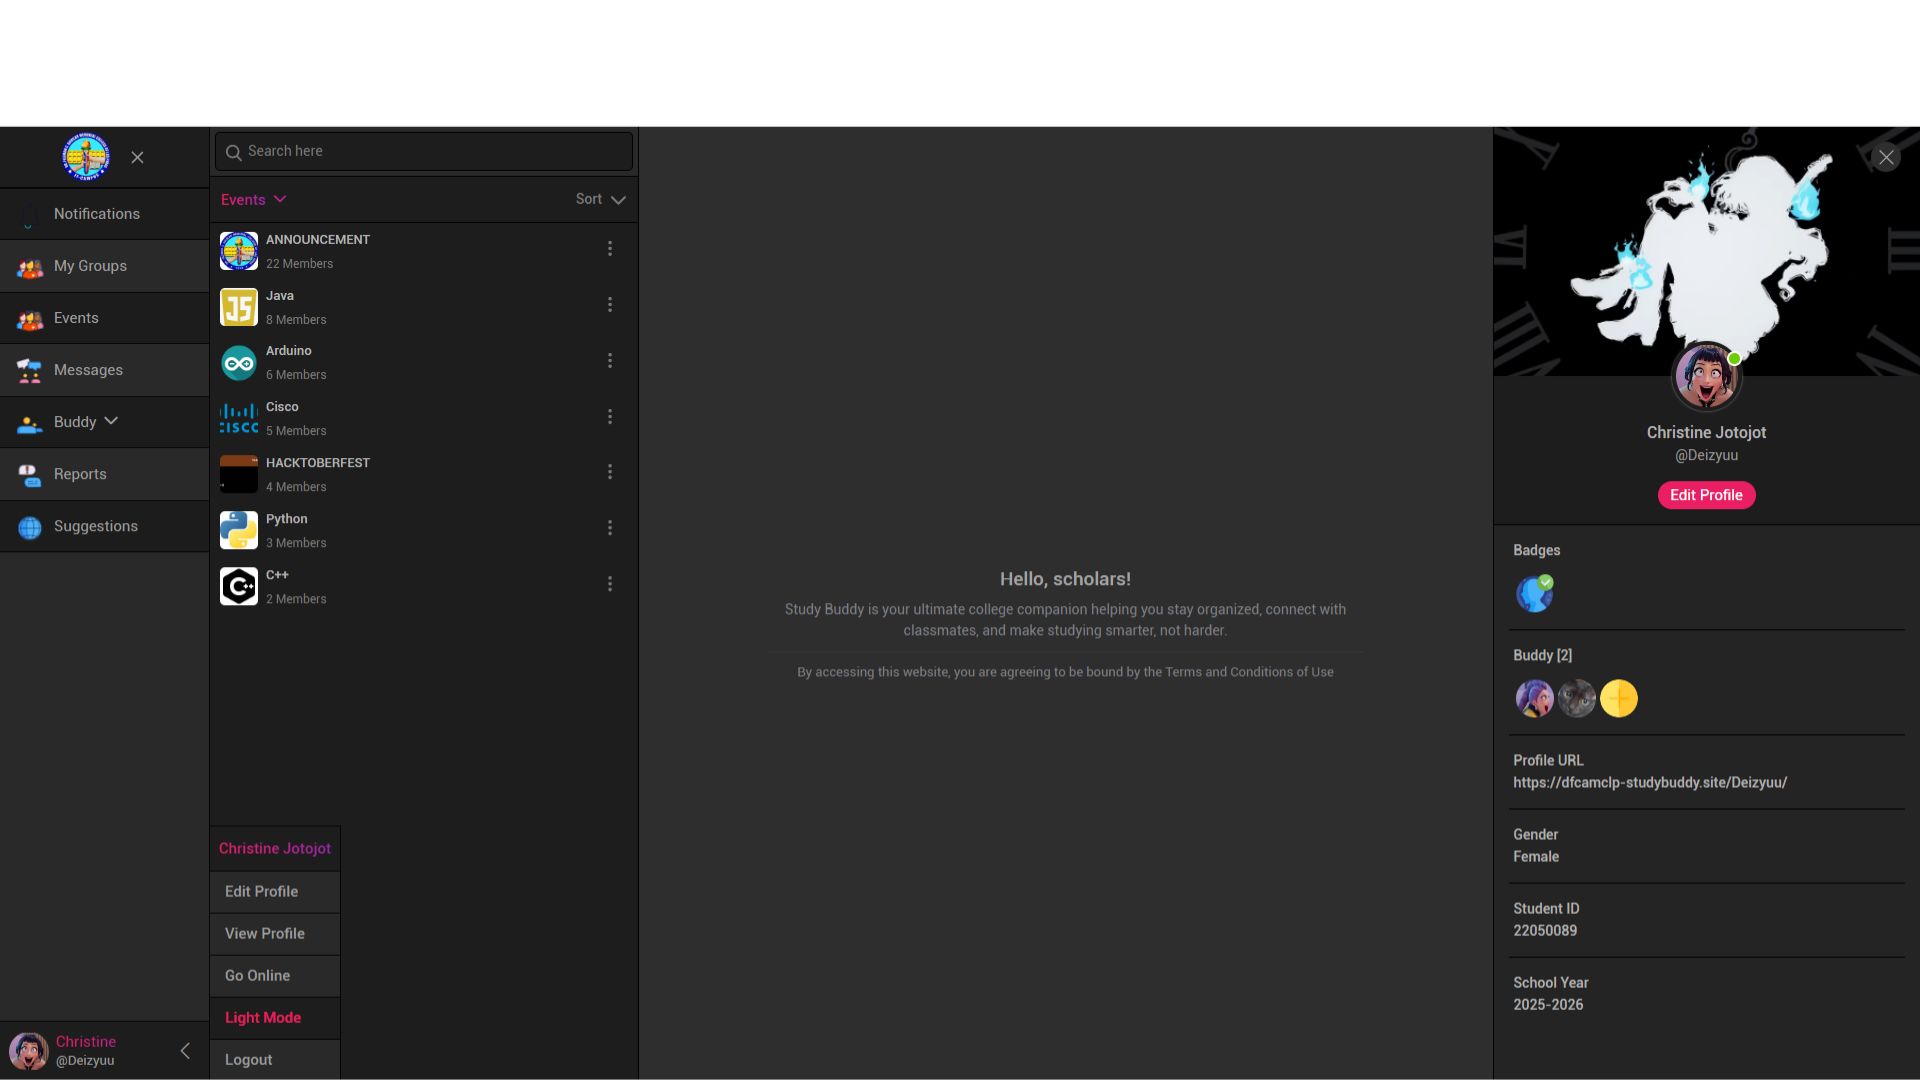
Task: Open the Sort dropdown
Action: 600,200
